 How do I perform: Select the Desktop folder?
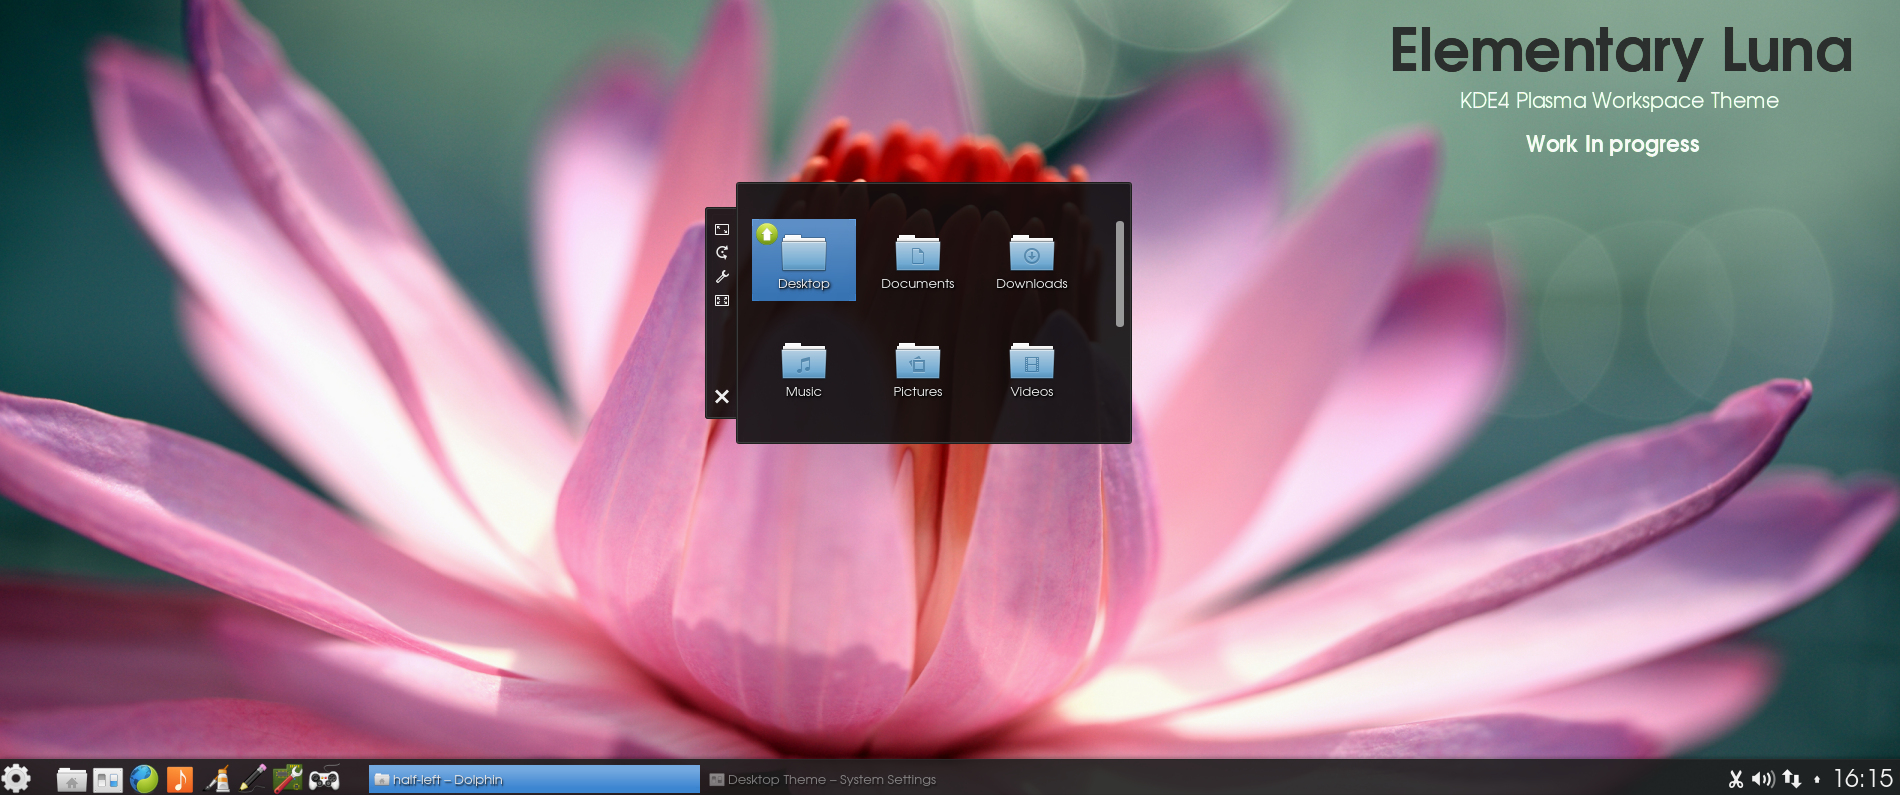point(804,260)
